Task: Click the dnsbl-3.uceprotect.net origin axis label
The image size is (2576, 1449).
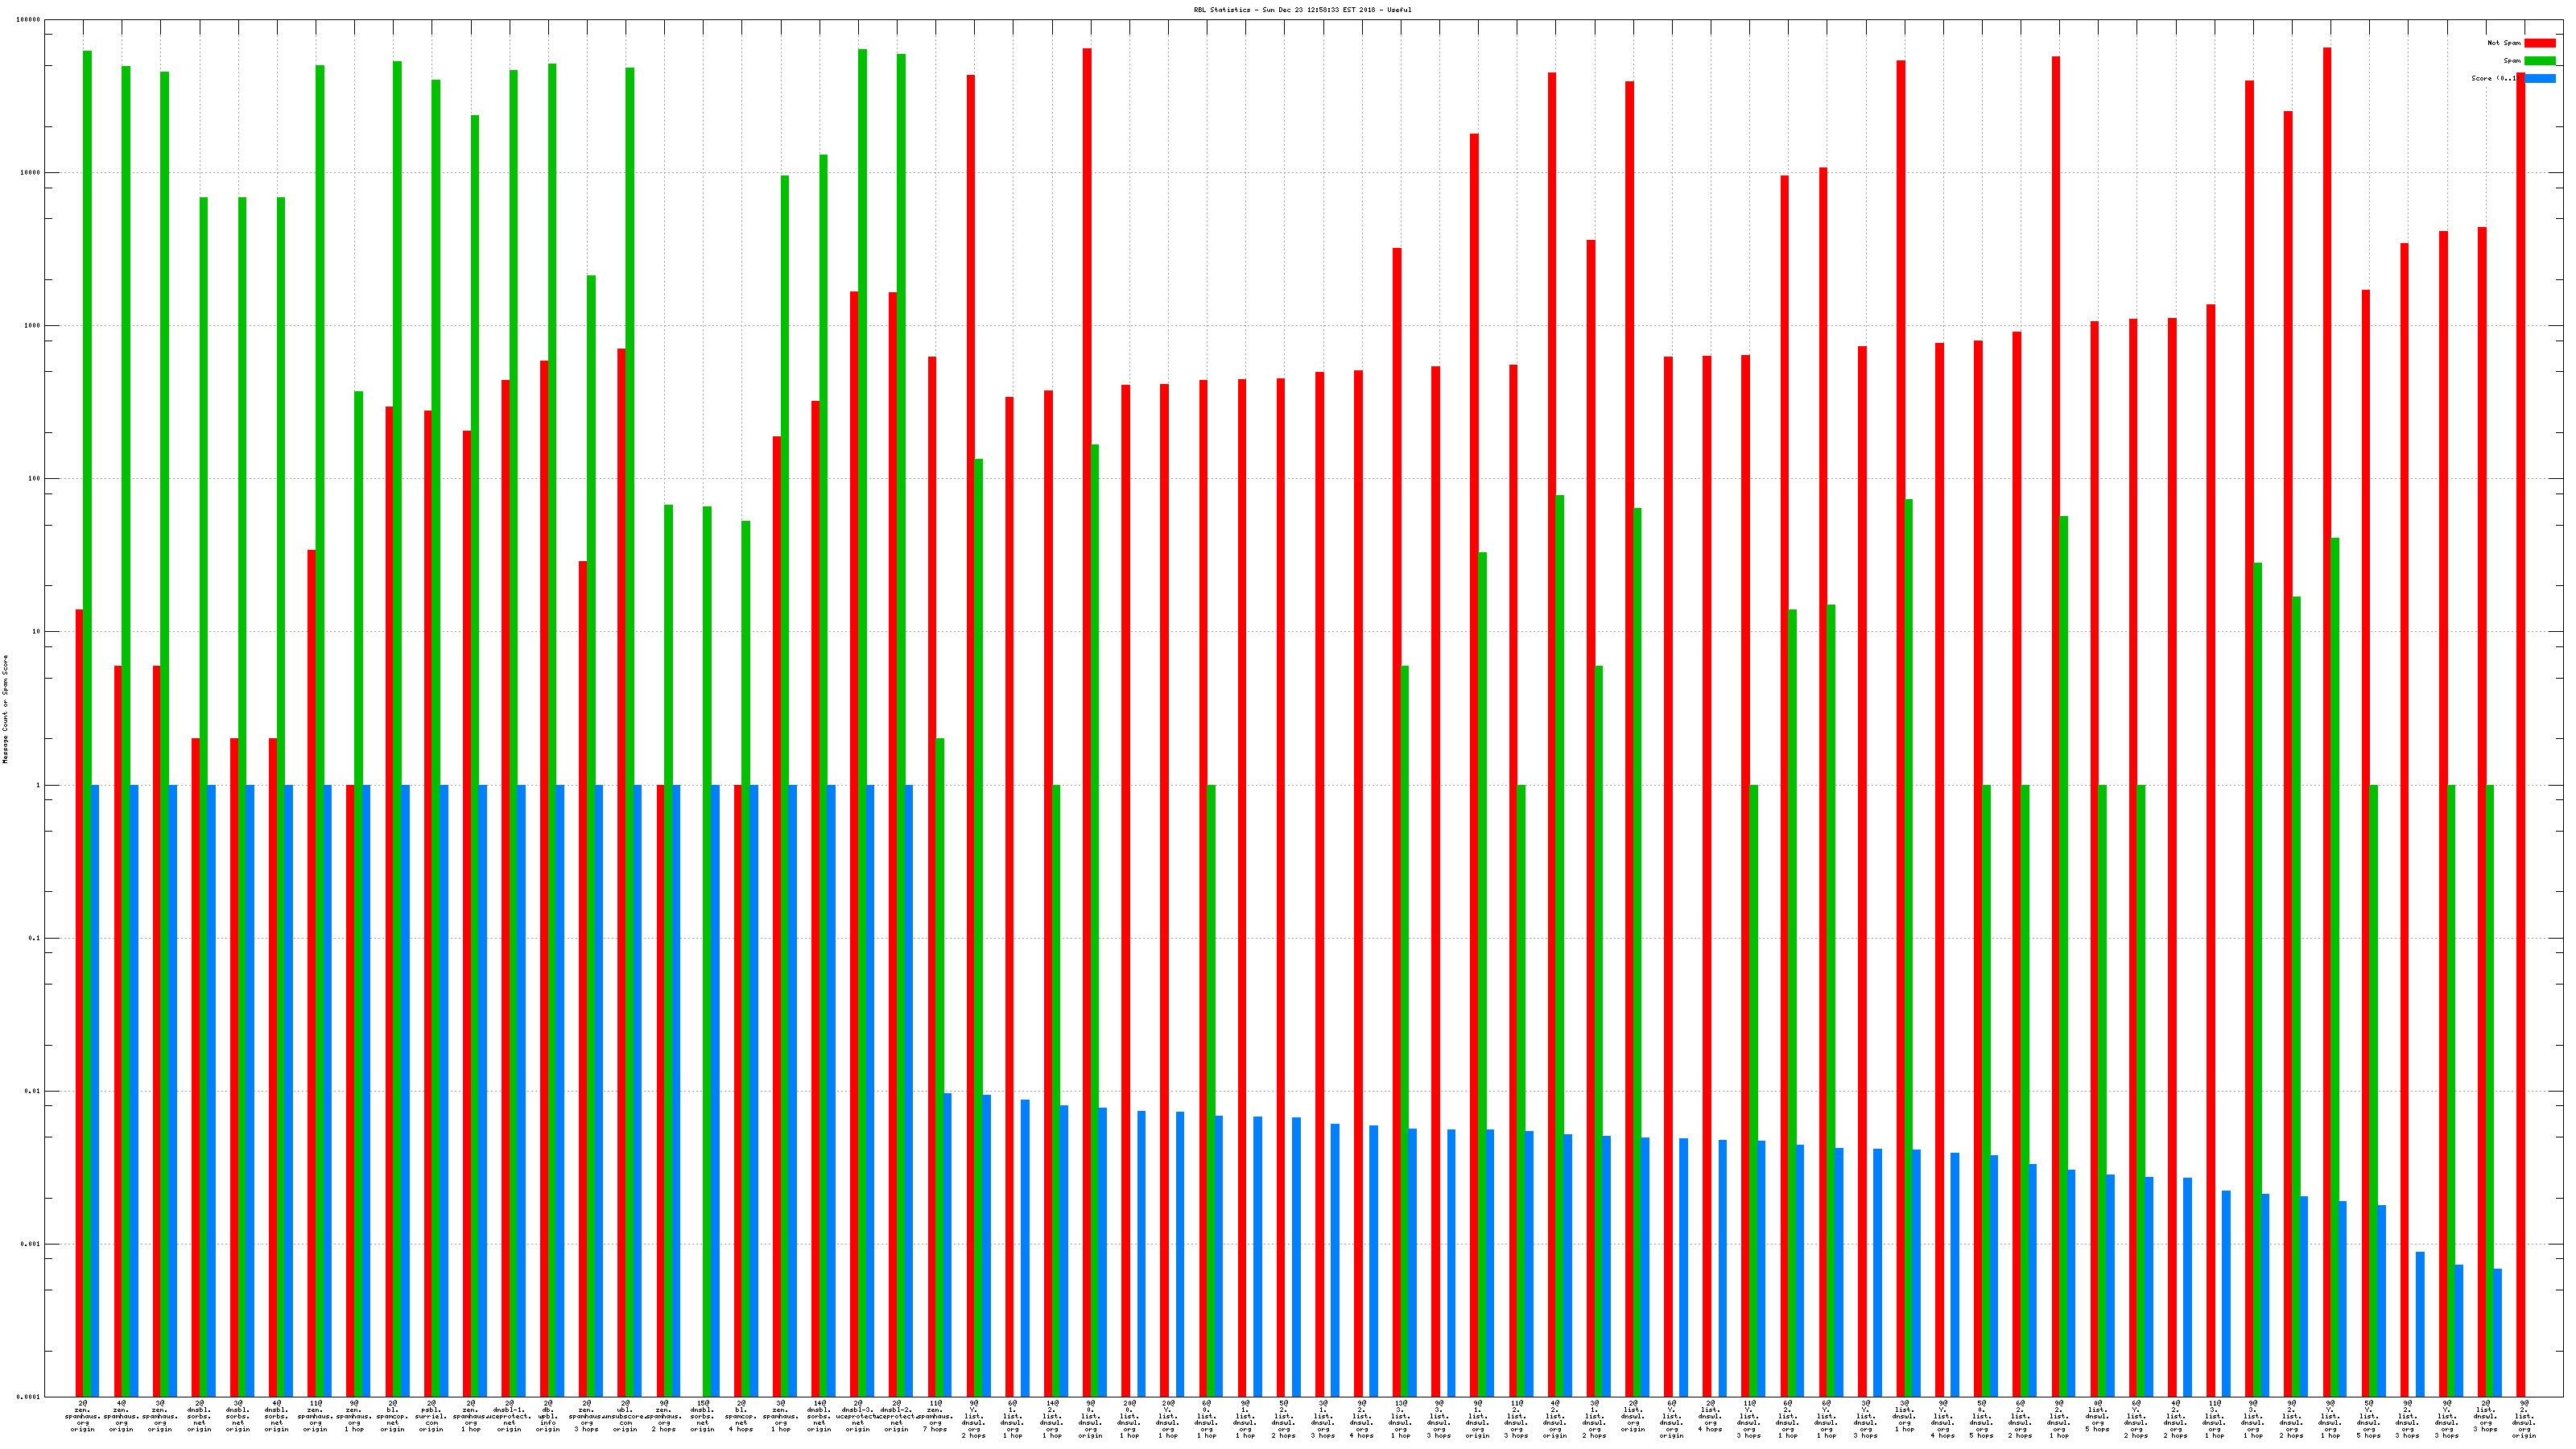Action: pyautogui.click(x=858, y=1416)
